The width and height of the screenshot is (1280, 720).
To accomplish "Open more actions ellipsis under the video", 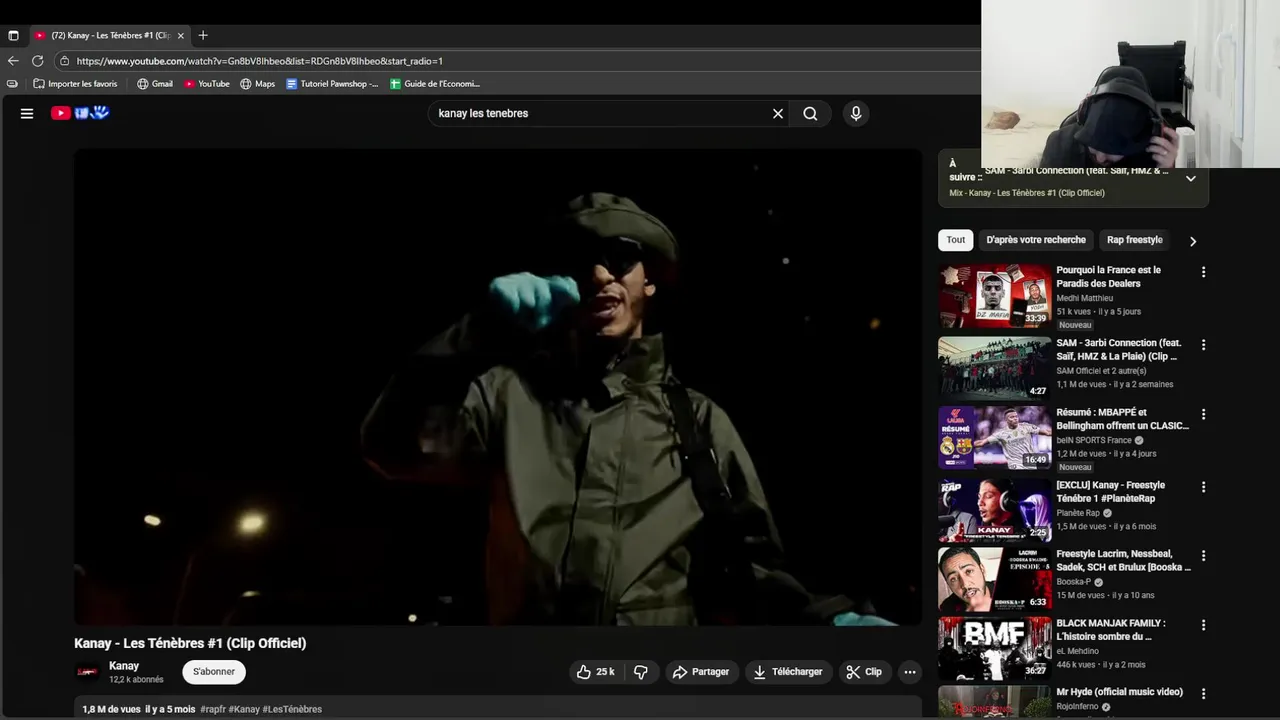I will pos(910,672).
